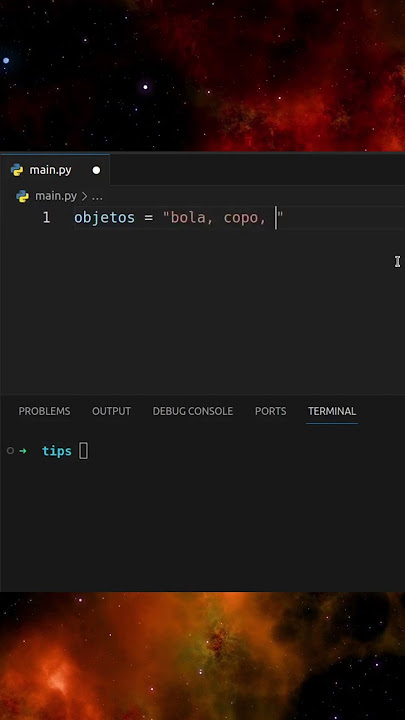The width and height of the screenshot is (405, 720).
Task: Click the green arrow prompt in terminal
Action: pyautogui.click(x=22, y=451)
